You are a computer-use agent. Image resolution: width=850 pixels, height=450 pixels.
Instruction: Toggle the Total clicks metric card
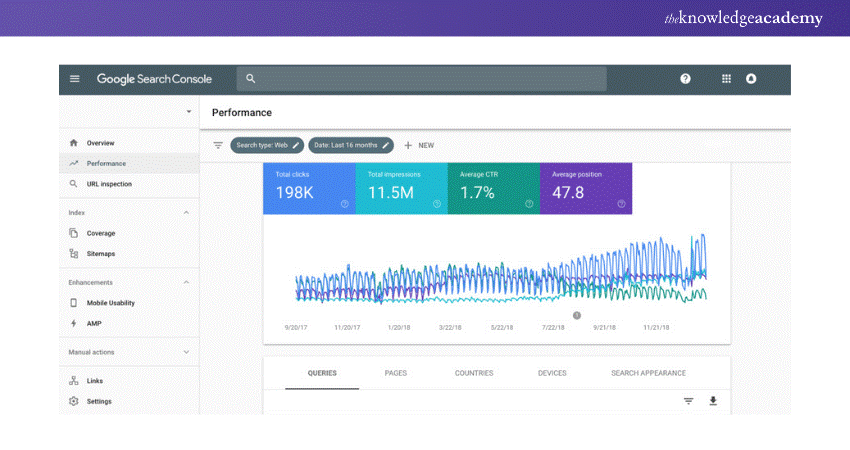pos(309,189)
